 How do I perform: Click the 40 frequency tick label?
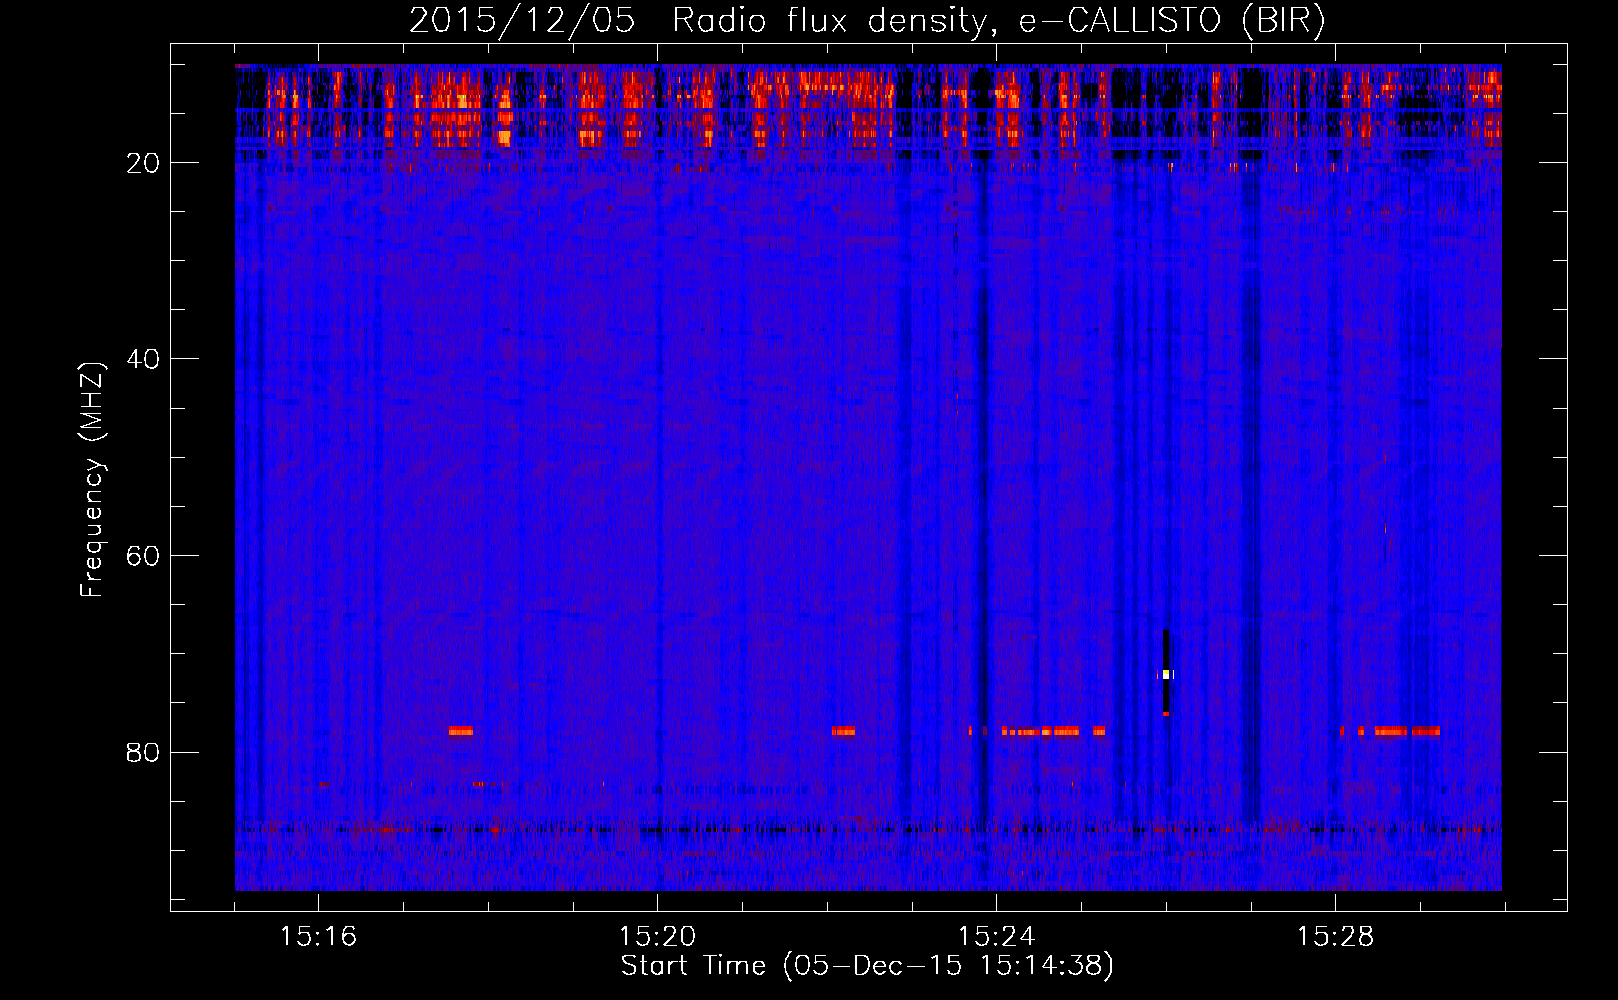click(143, 359)
